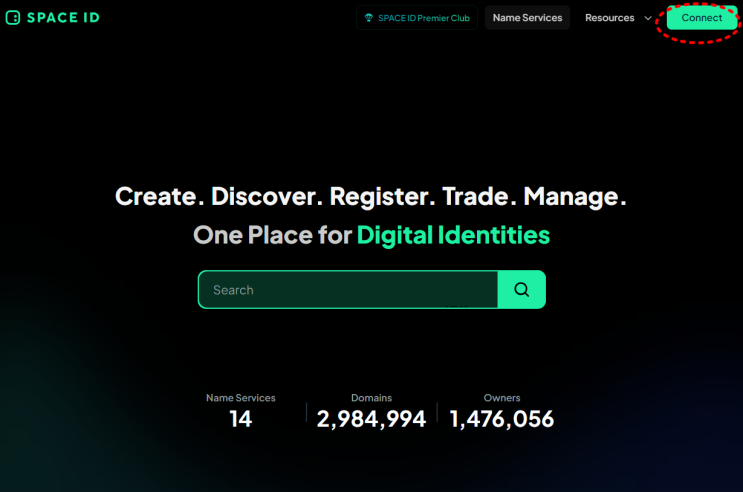Image resolution: width=743 pixels, height=492 pixels.
Task: Select the Name Services count 14
Action: [240, 419]
